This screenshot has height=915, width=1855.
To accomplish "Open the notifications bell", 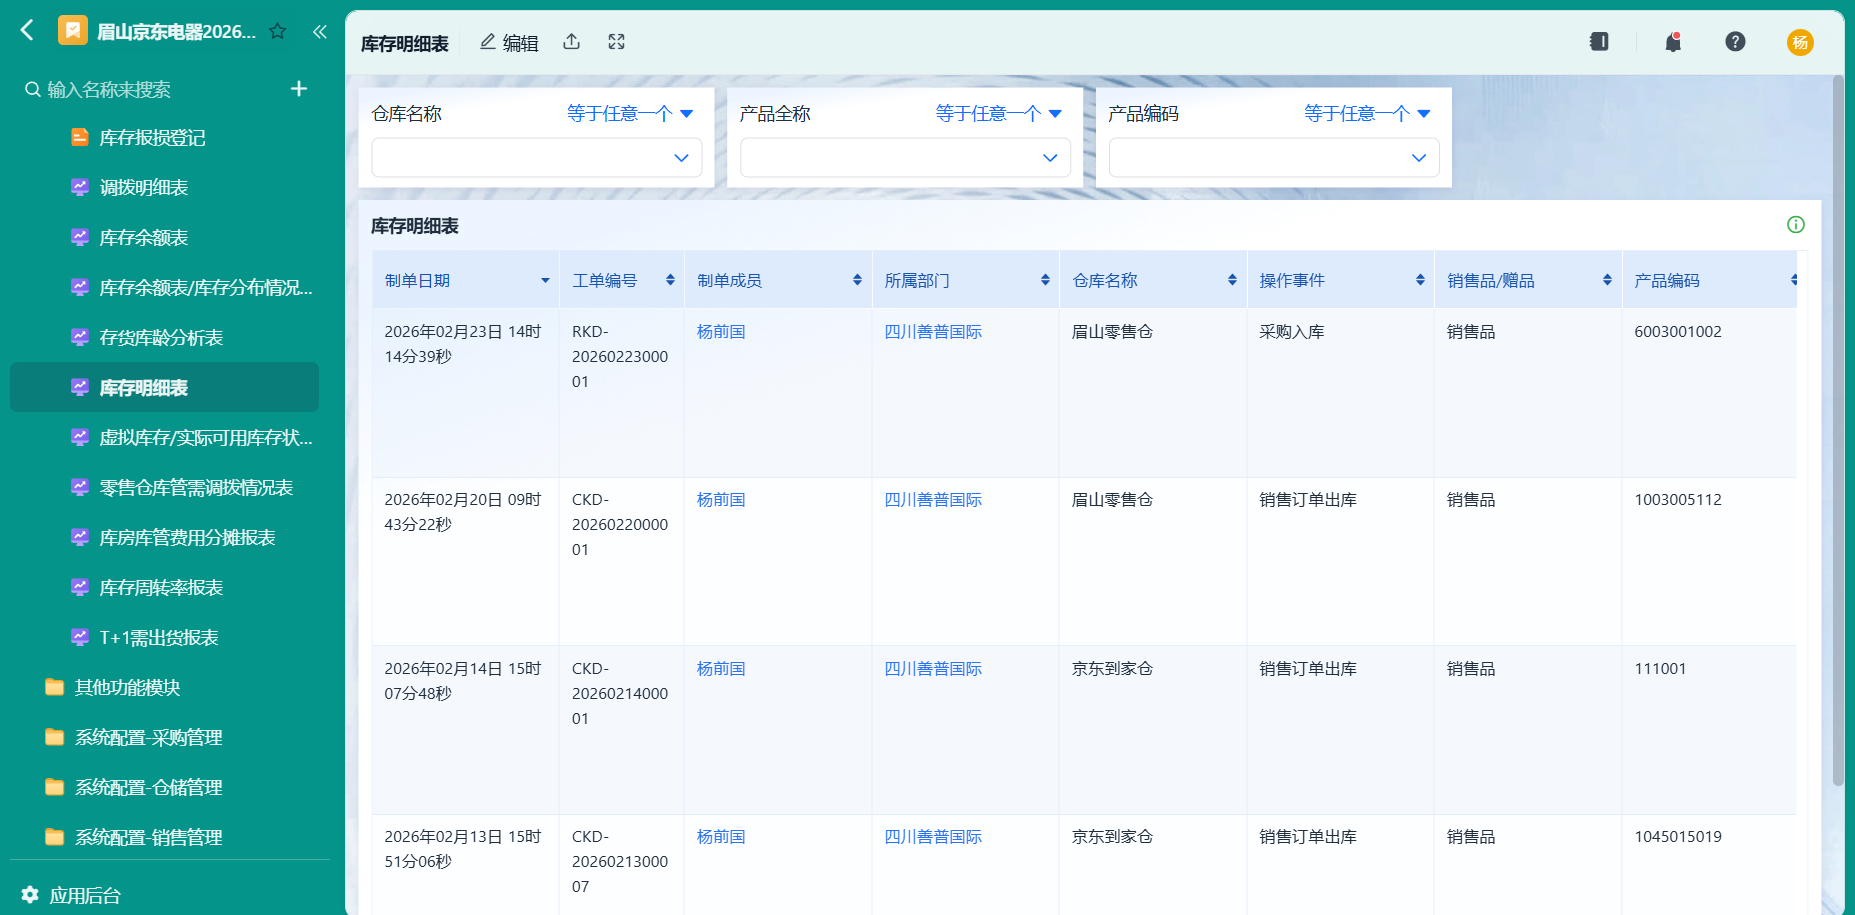I will click(x=1673, y=42).
